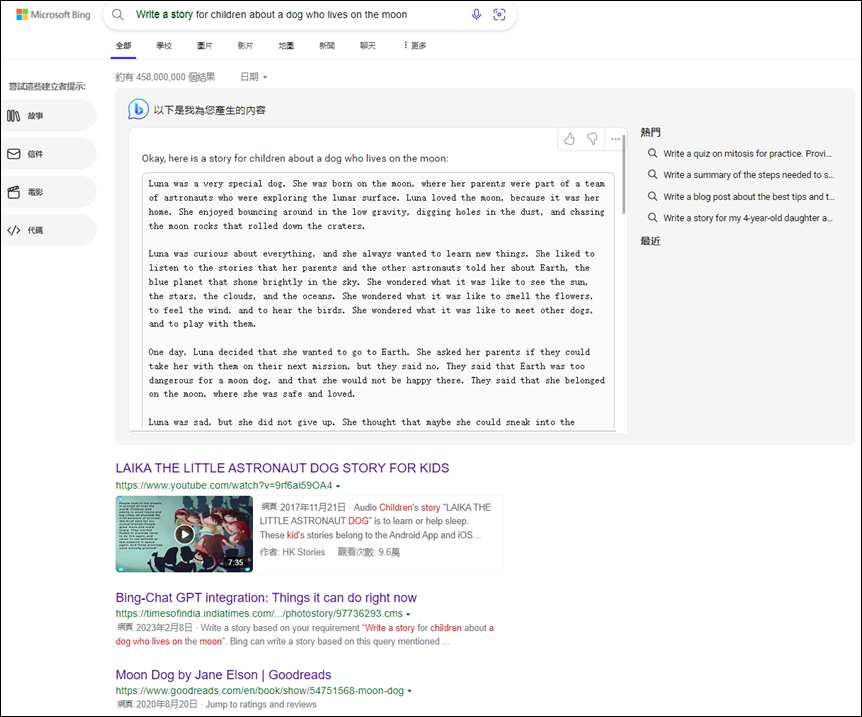Switch to the 全部 tab
Image resolution: width=862 pixels, height=717 pixels.
pos(123,46)
